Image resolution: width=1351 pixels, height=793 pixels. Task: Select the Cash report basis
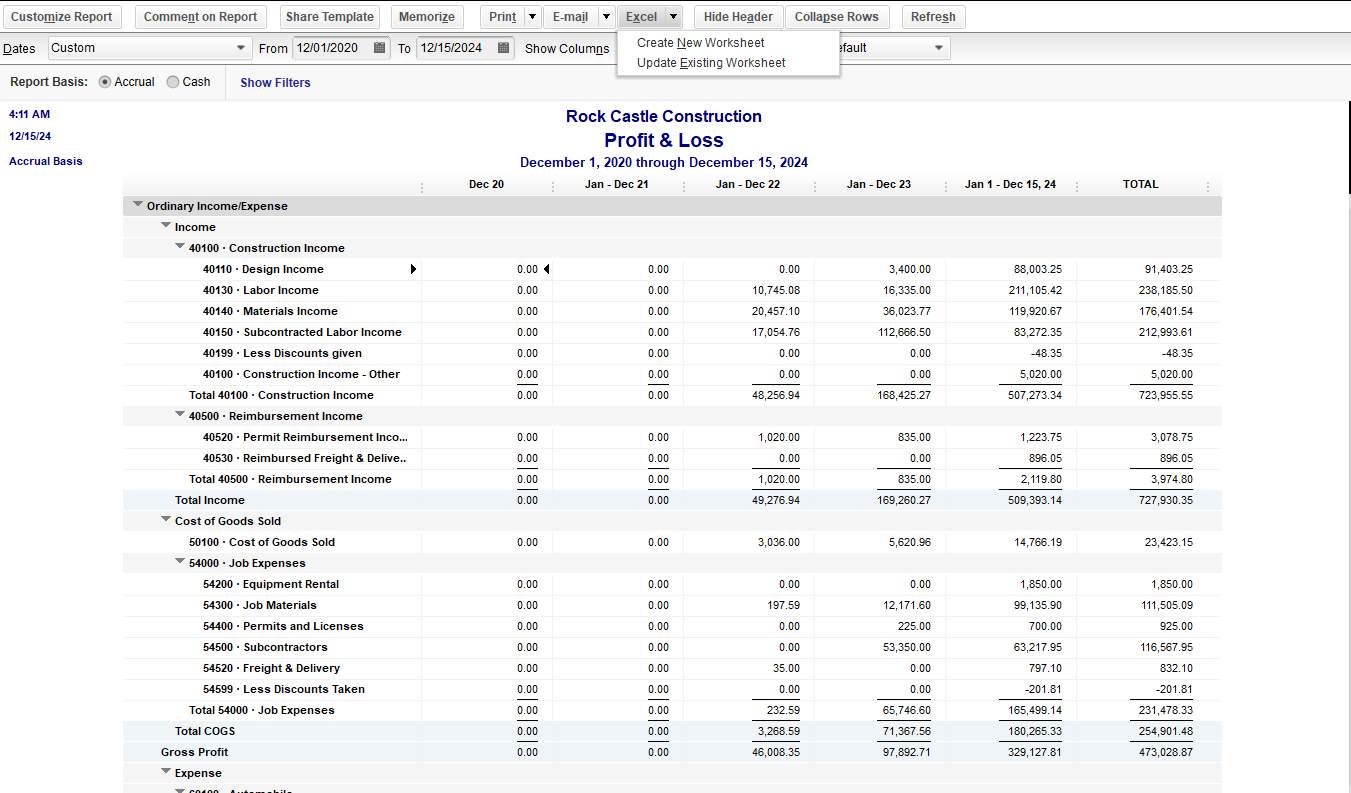173,82
